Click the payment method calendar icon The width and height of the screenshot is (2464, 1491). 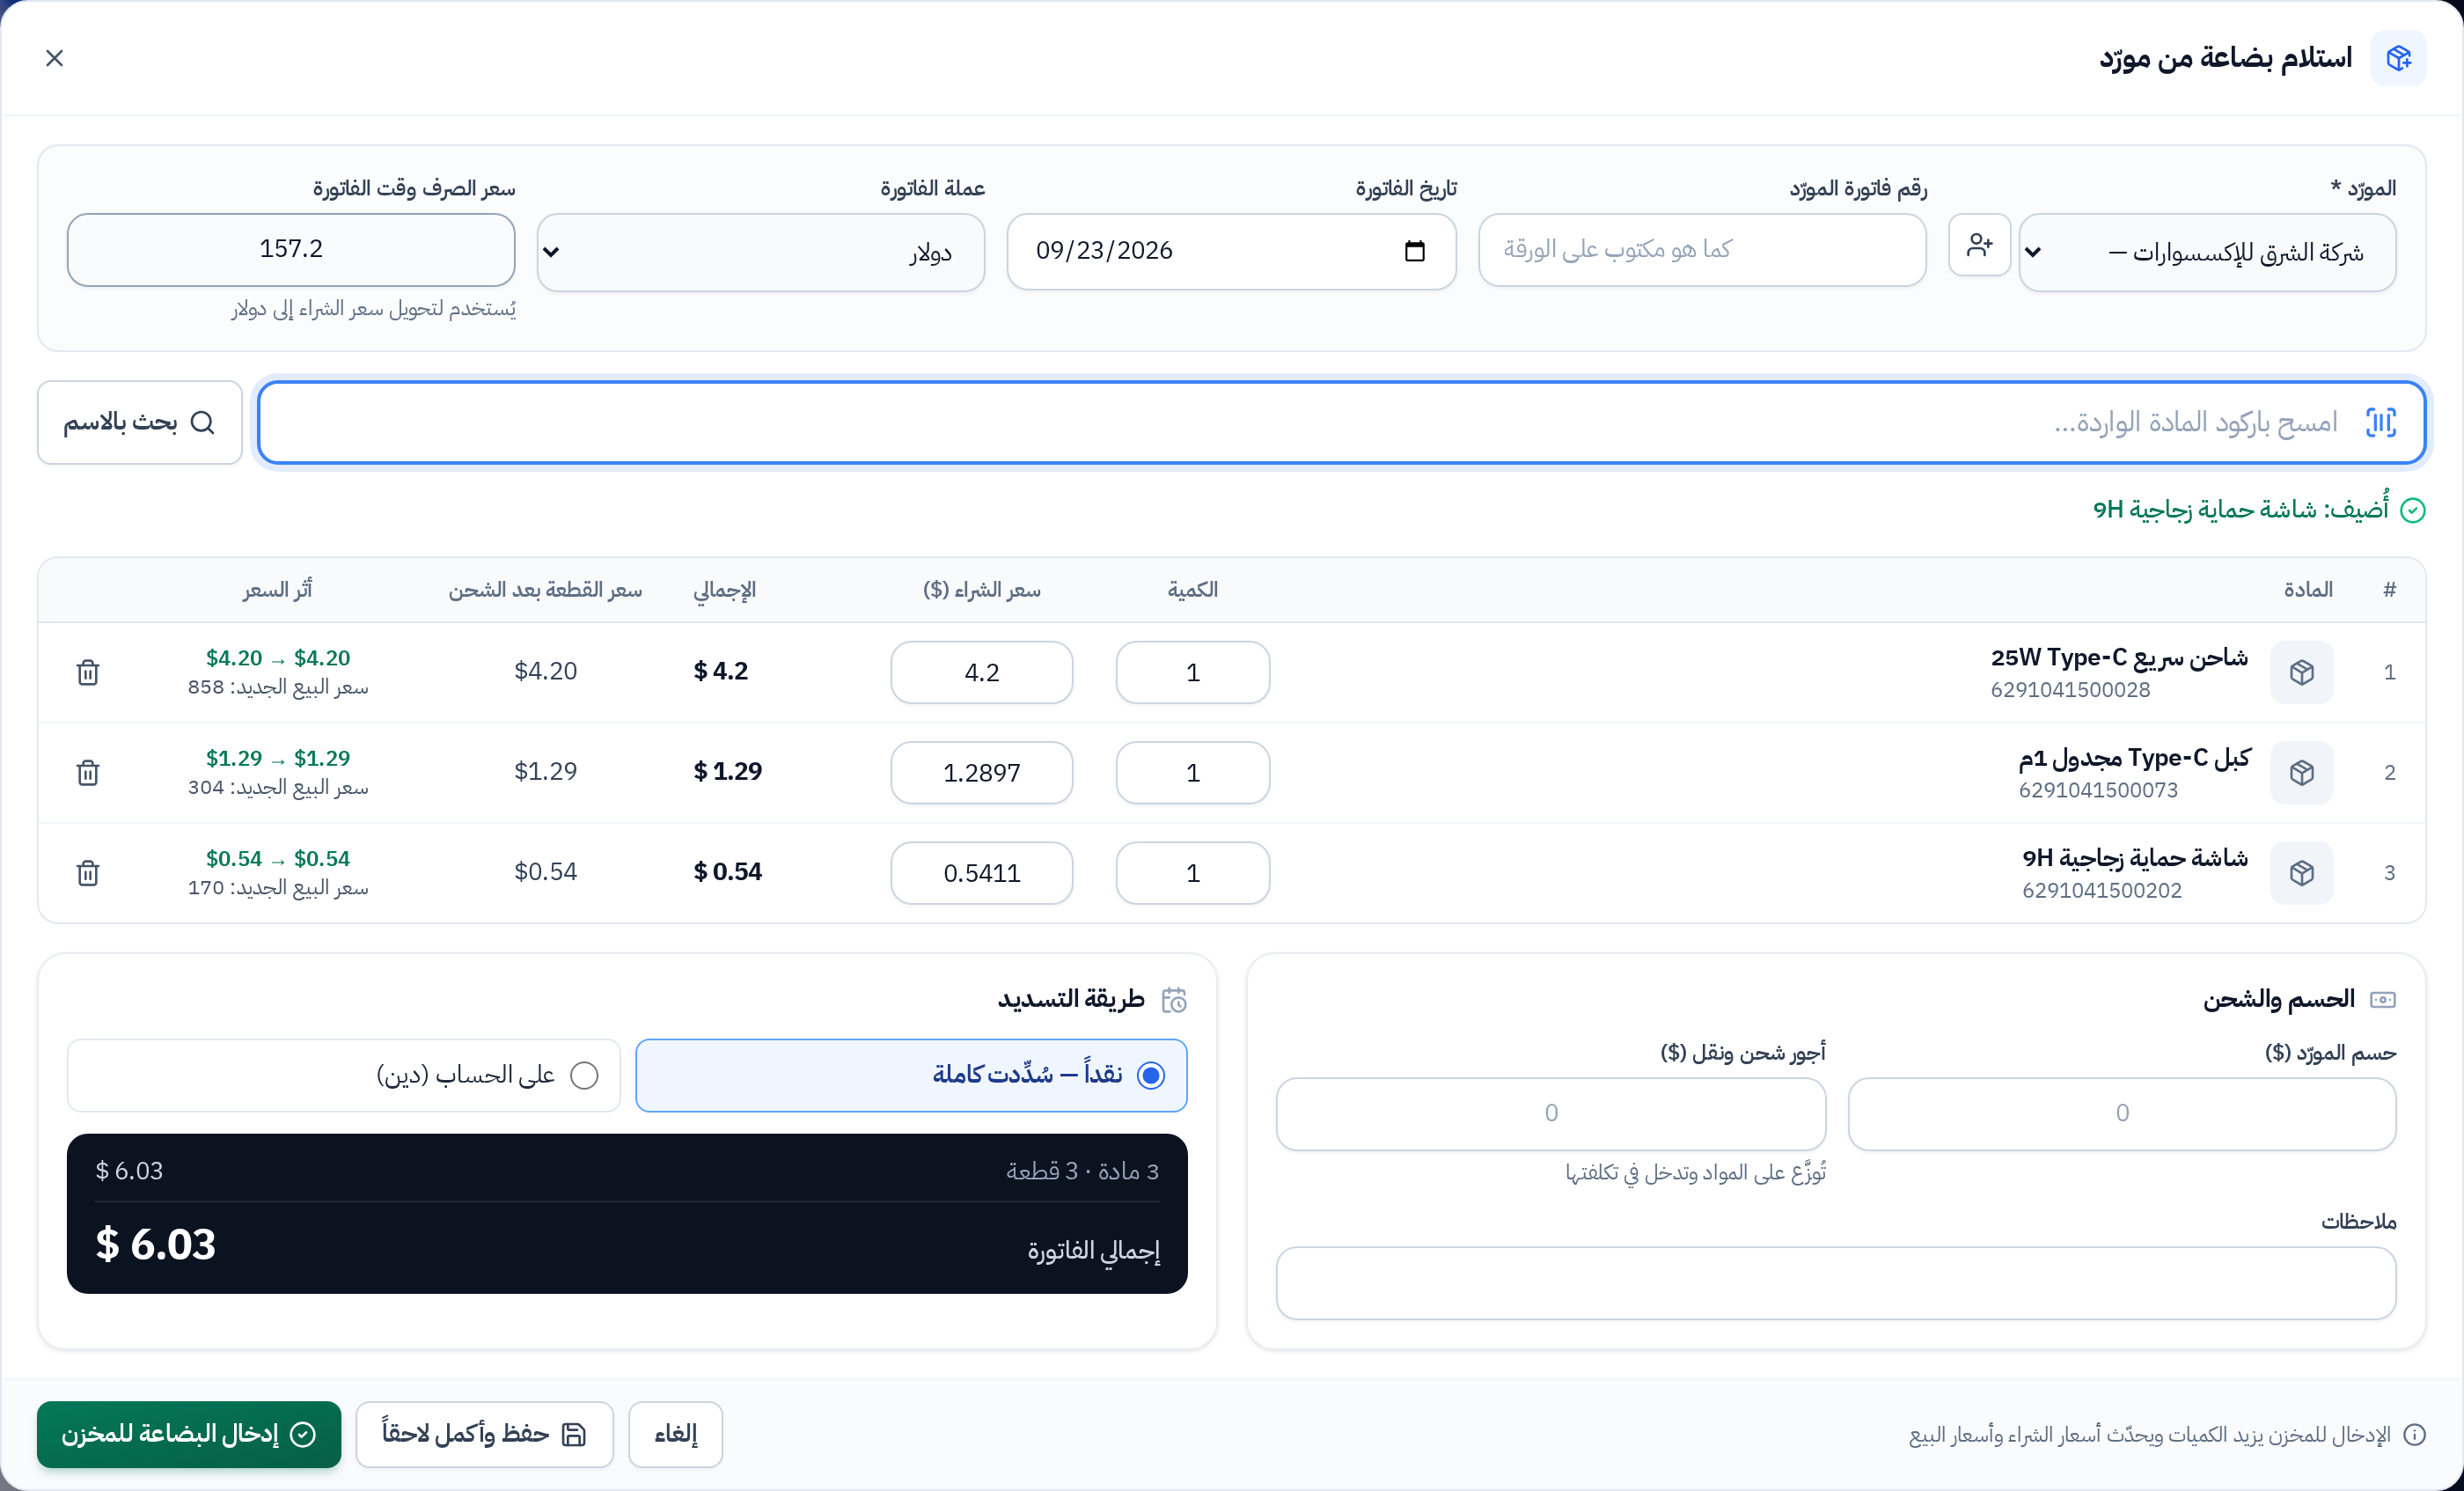1174,999
